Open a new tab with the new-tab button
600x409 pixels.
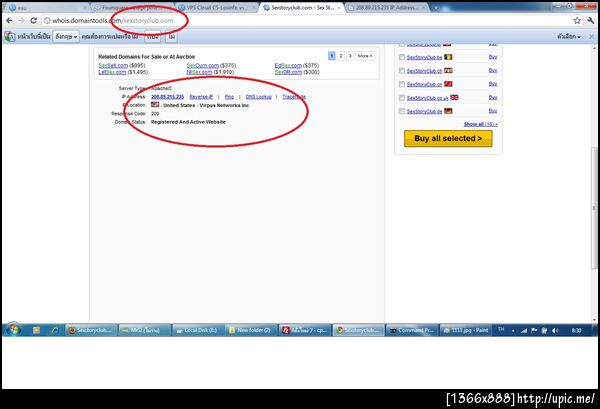pyautogui.click(x=436, y=8)
